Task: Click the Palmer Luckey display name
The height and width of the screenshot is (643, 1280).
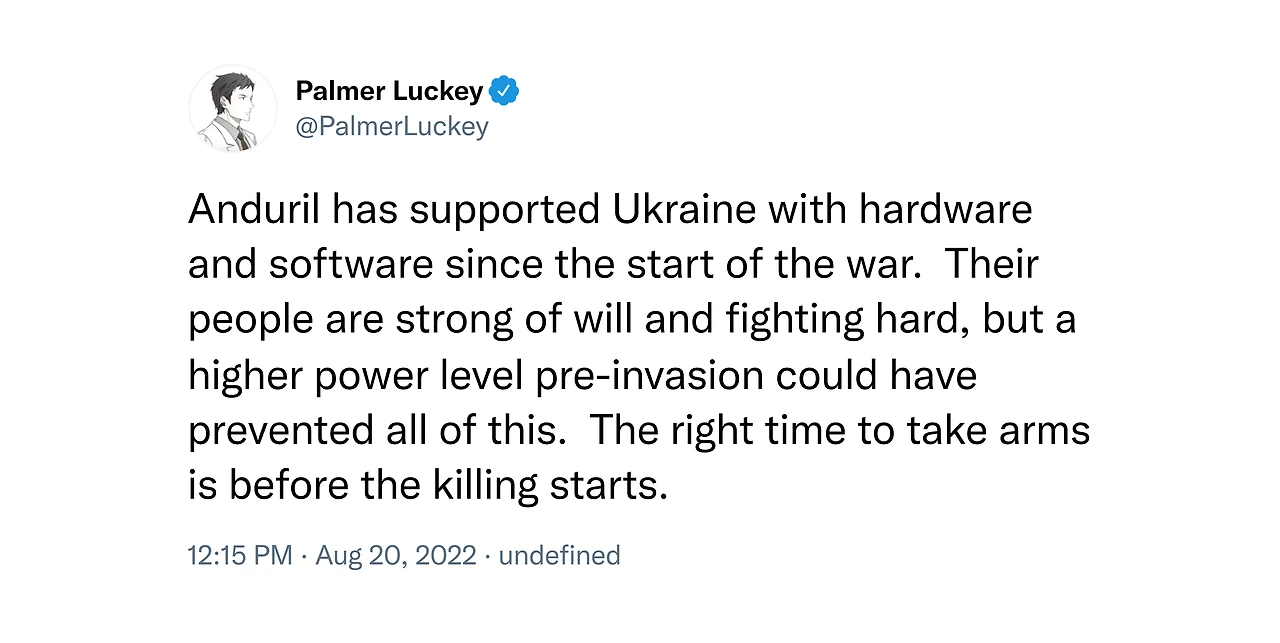Action: tap(390, 92)
